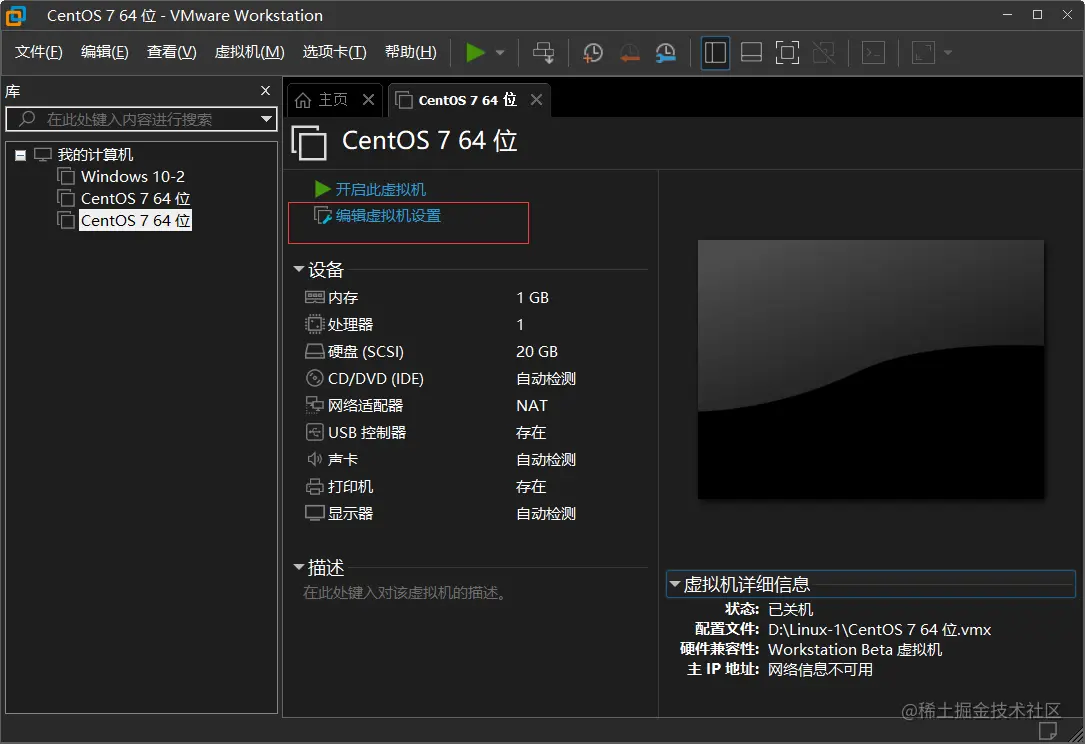Click the 显示器 display row
This screenshot has height=744, width=1085.
[443, 514]
